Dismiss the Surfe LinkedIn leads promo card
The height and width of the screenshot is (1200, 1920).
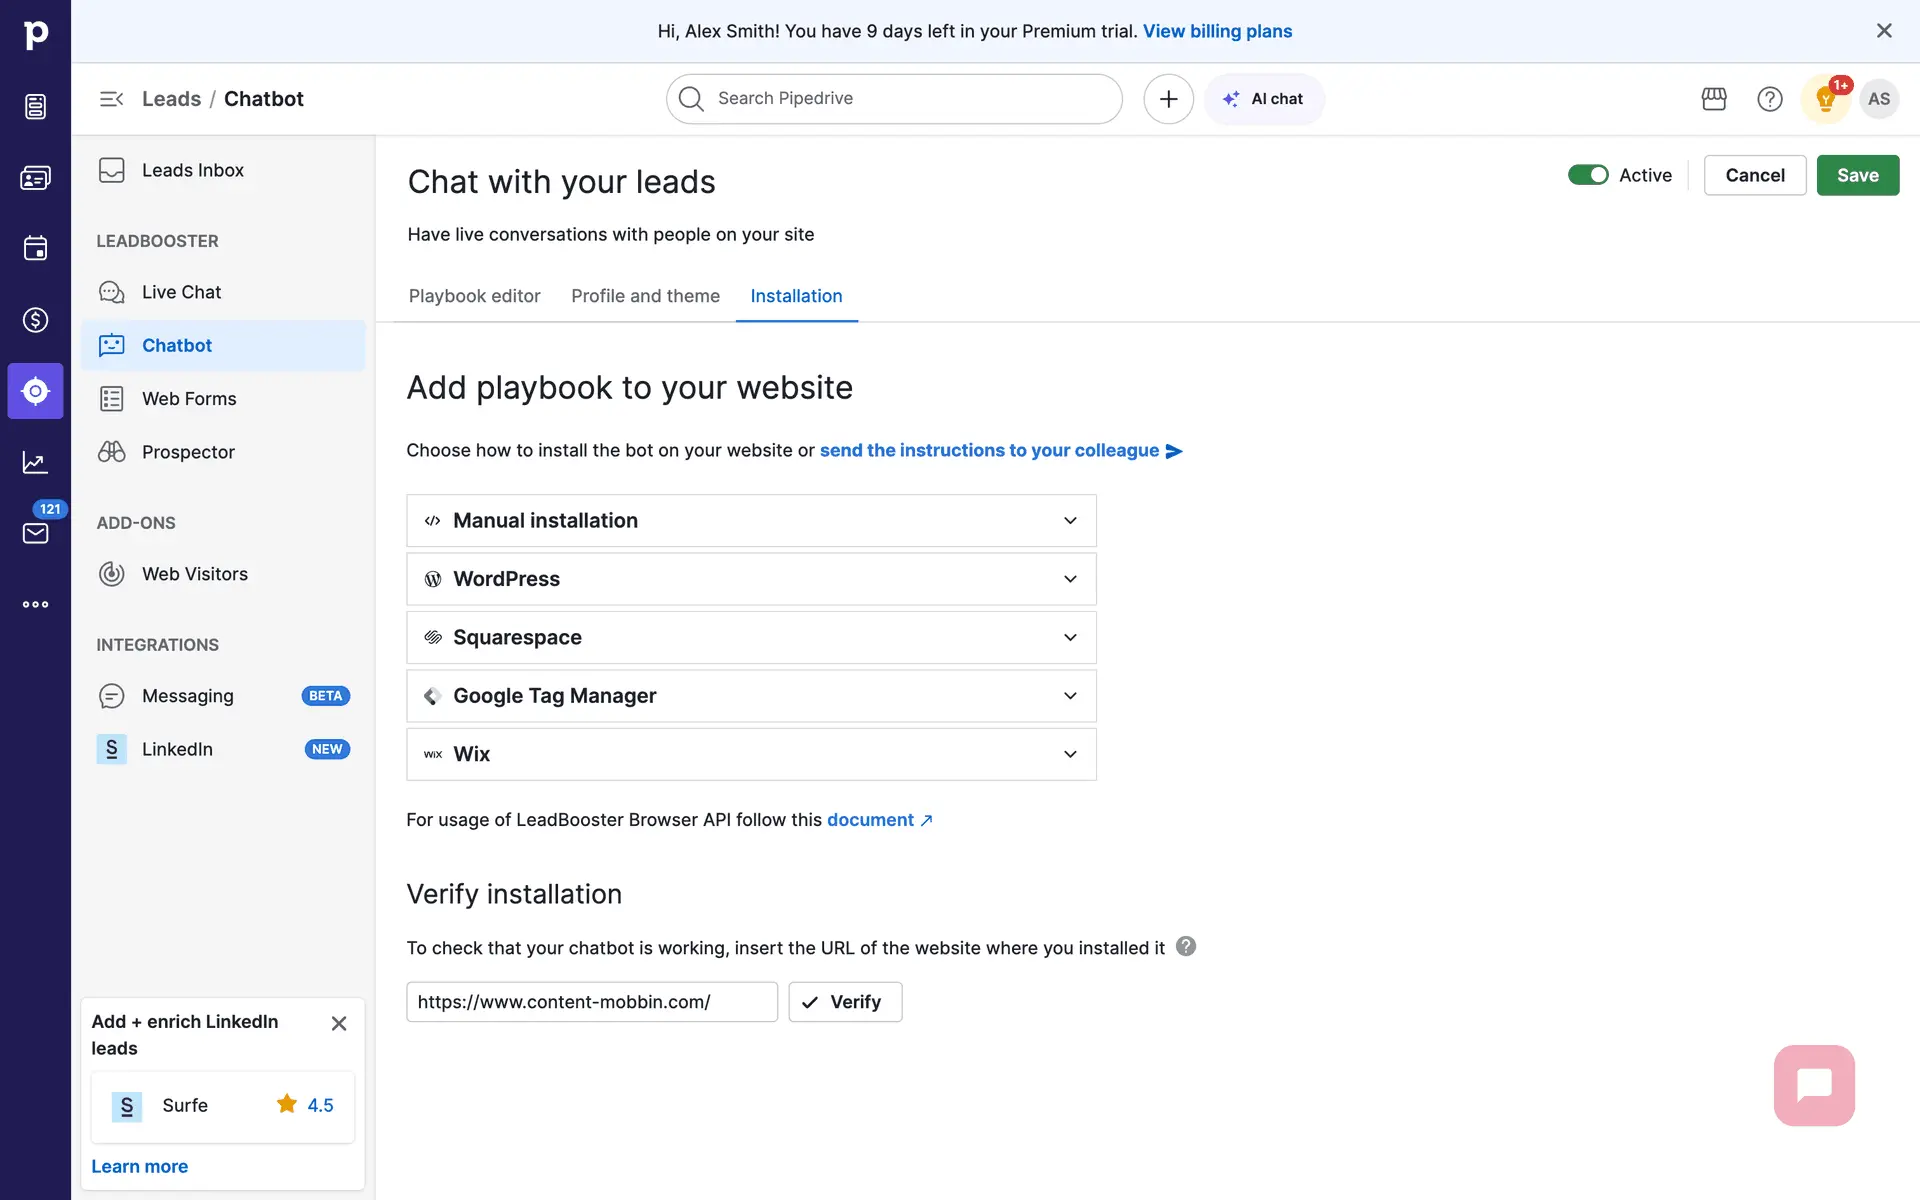(339, 1023)
